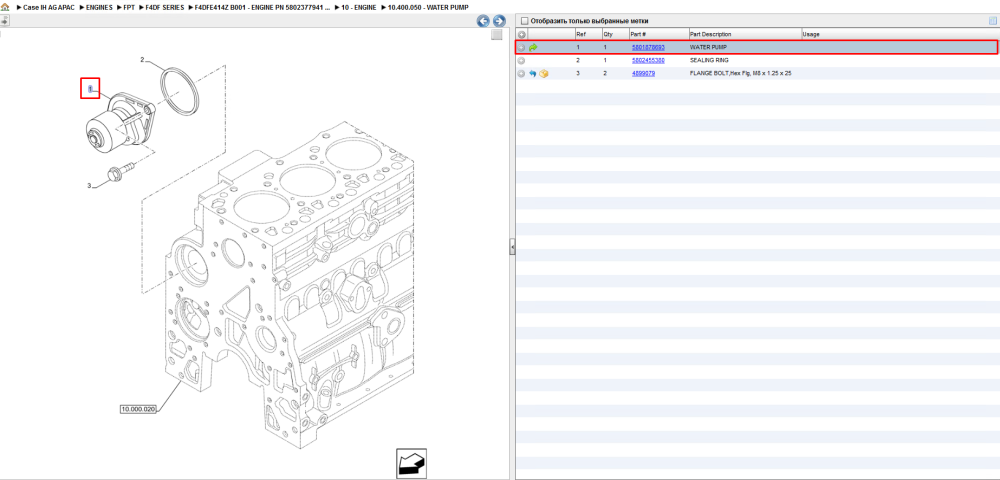This screenshot has height=480, width=1000.
Task: Go to the 10 - ENGINE breadcrumb
Action: [x=358, y=7]
